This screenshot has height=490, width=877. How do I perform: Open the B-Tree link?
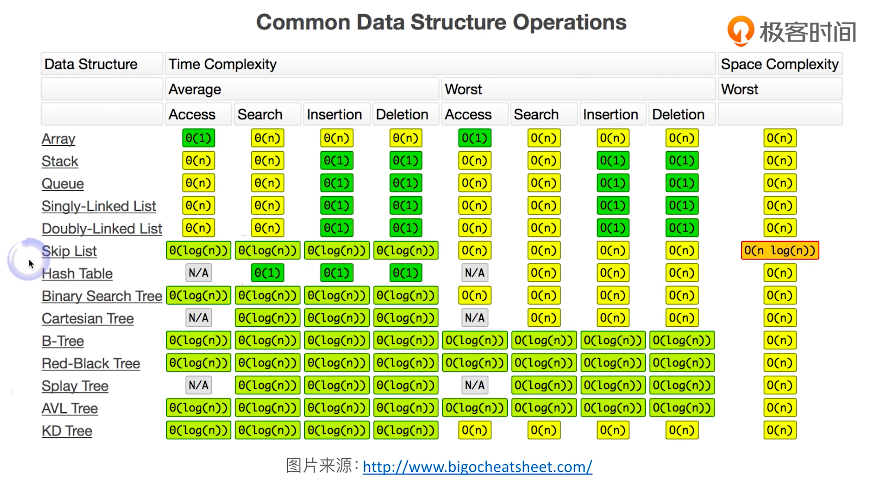pos(63,341)
